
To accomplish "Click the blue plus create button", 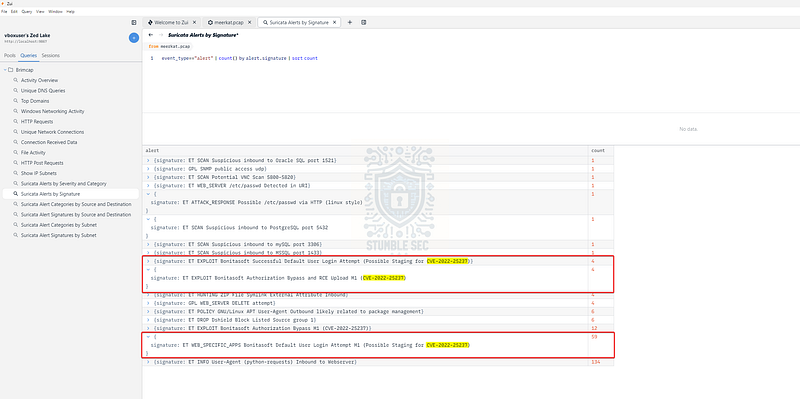I will pos(134,38).
